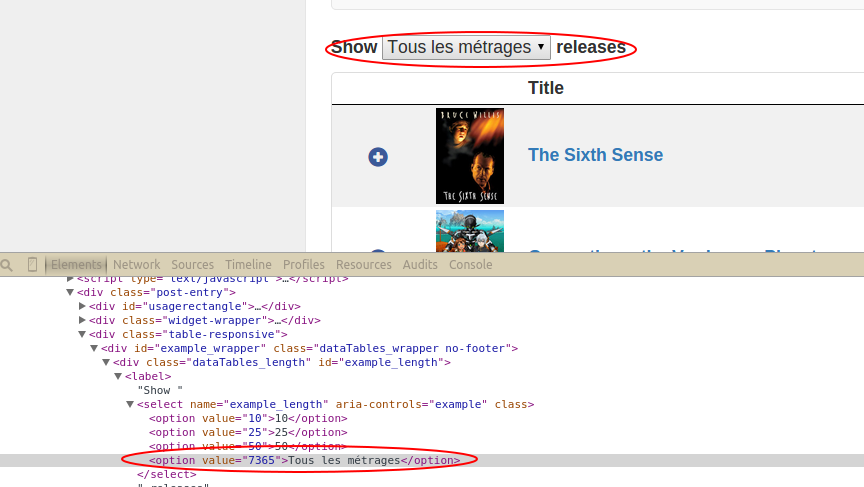Click the "Show" label text on page
This screenshot has height=487, width=864.
point(354,47)
